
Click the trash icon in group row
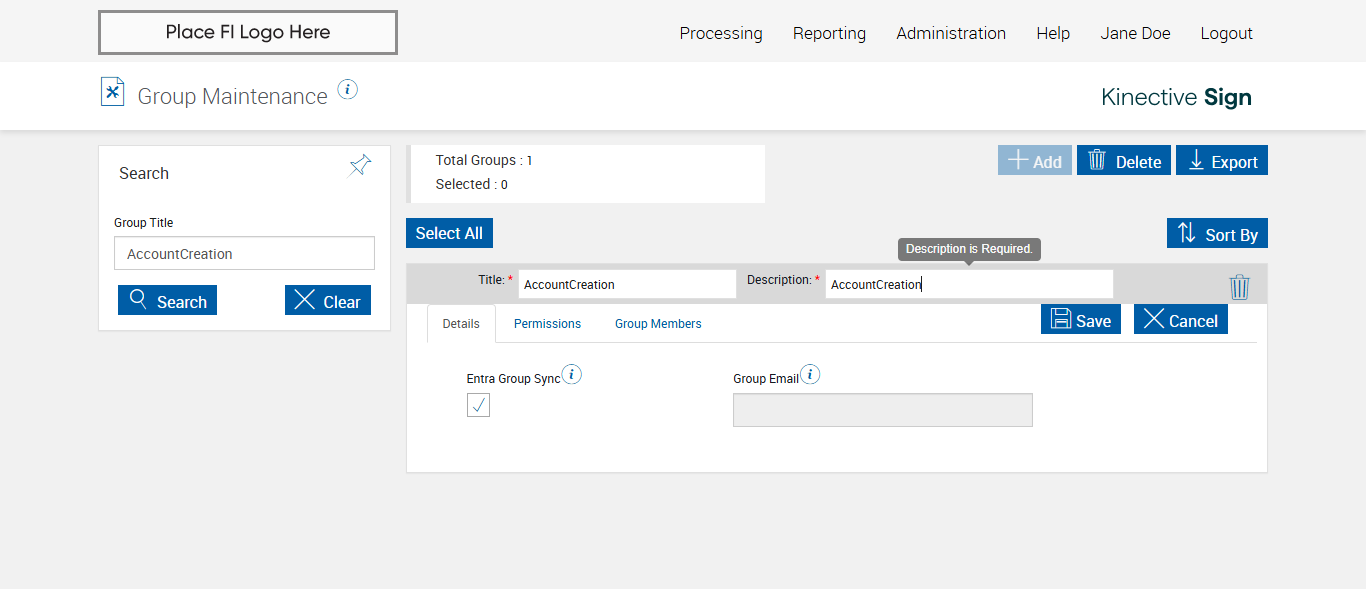click(1239, 287)
